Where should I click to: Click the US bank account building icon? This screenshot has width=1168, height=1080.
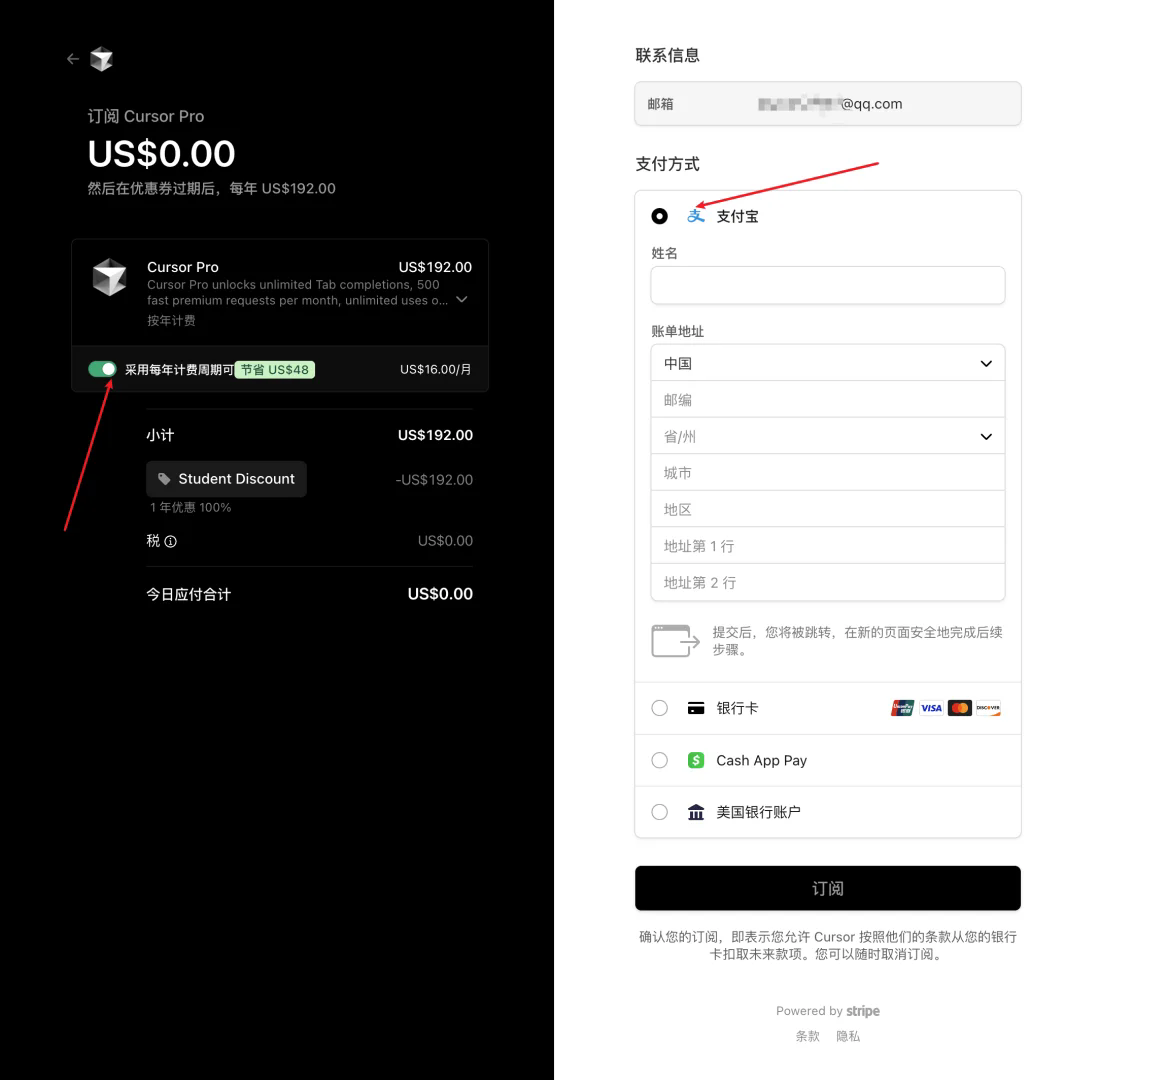click(x=696, y=813)
